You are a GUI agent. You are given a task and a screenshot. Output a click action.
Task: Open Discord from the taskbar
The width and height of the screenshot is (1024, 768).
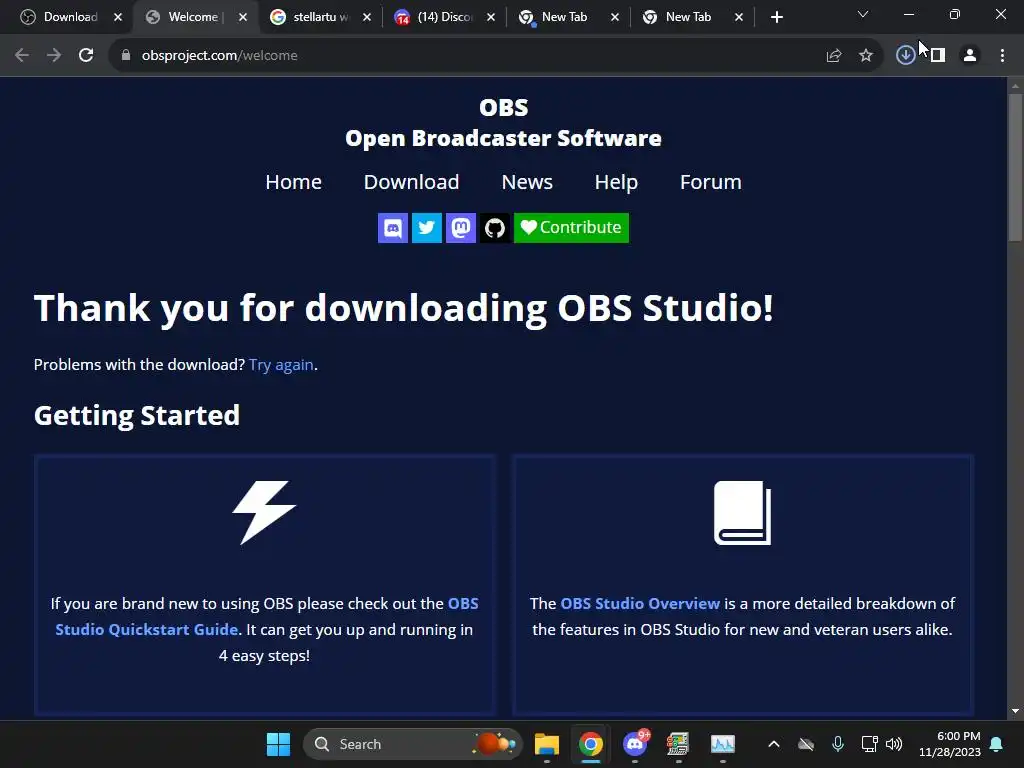tap(635, 744)
